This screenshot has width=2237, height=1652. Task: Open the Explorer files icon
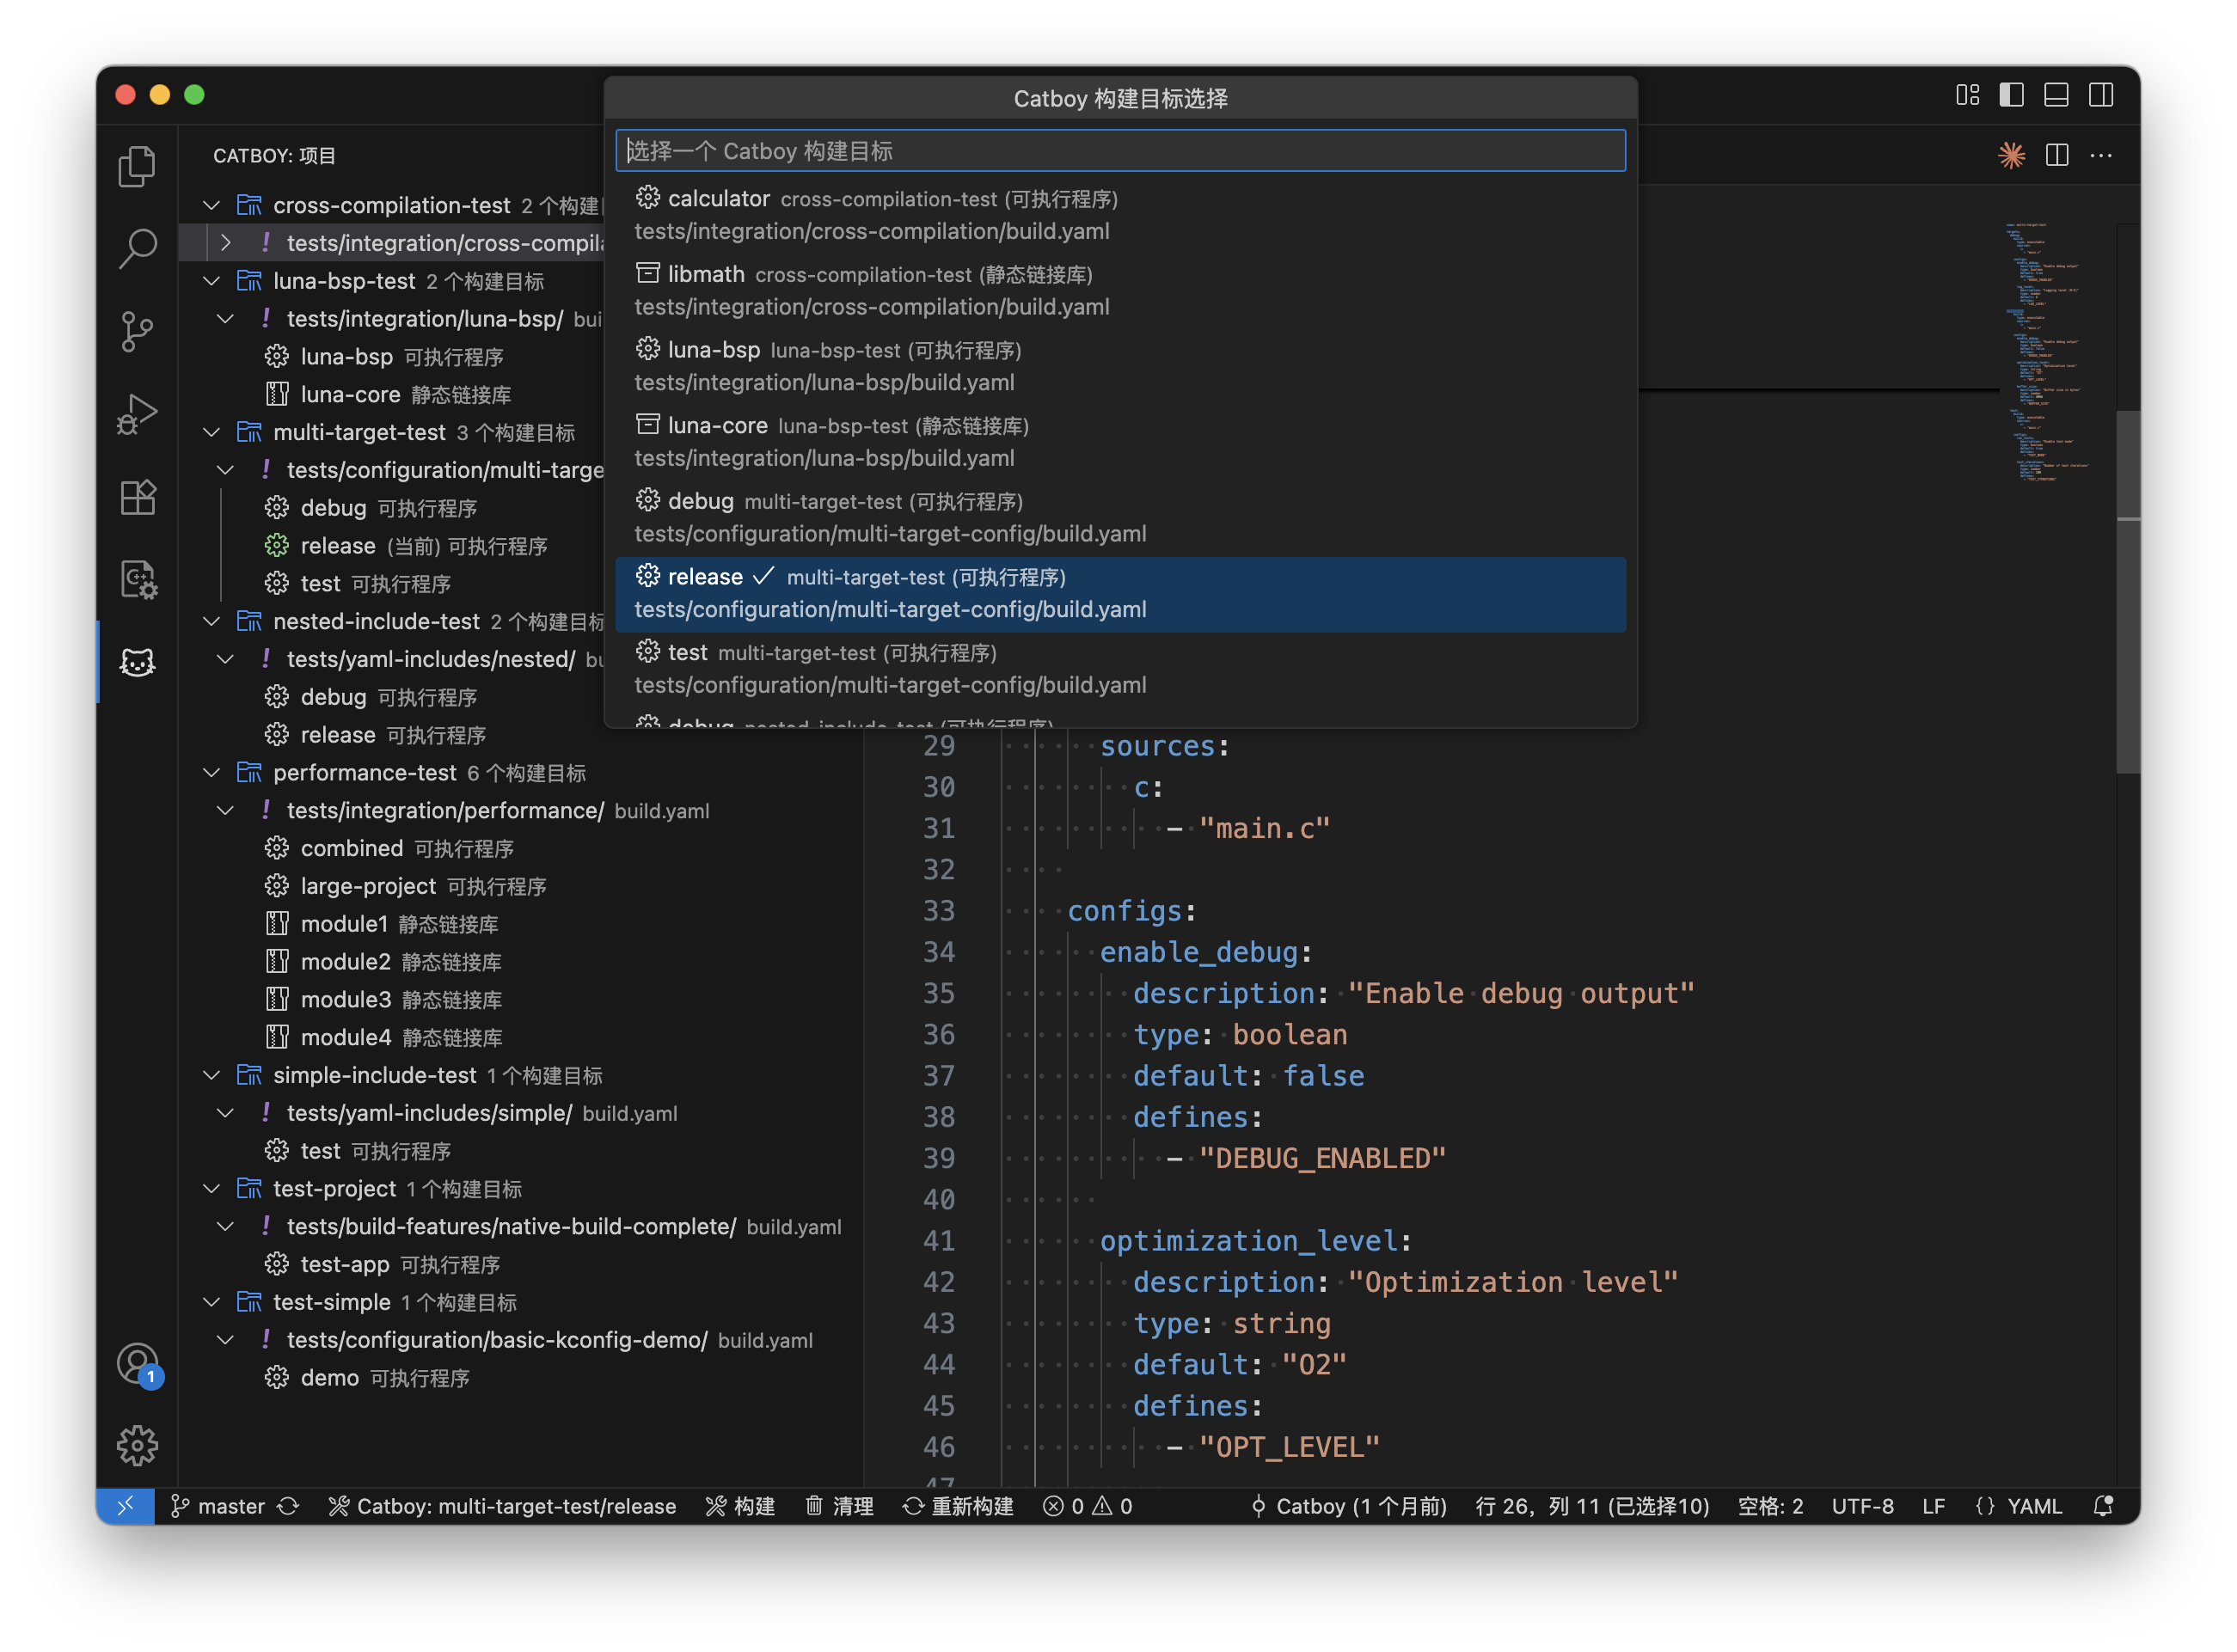coord(137,166)
